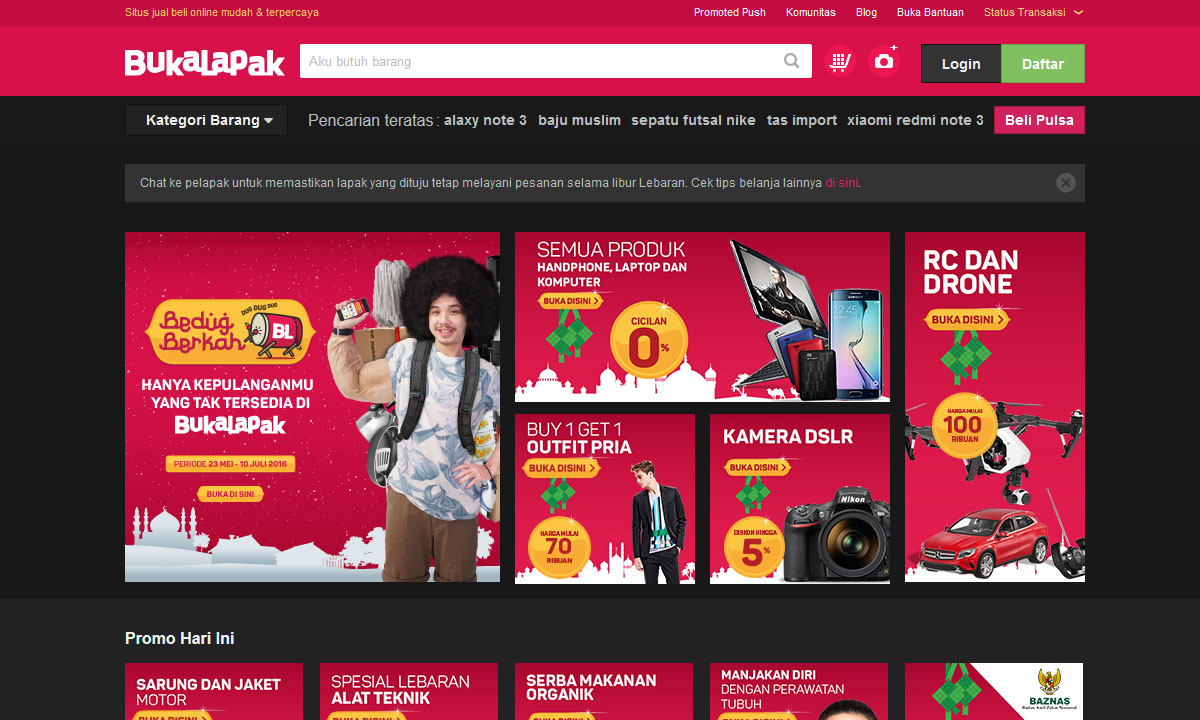Viewport: 1200px width, 720px height.
Task: Click the Pencarian teratas label
Action: pos(372,120)
